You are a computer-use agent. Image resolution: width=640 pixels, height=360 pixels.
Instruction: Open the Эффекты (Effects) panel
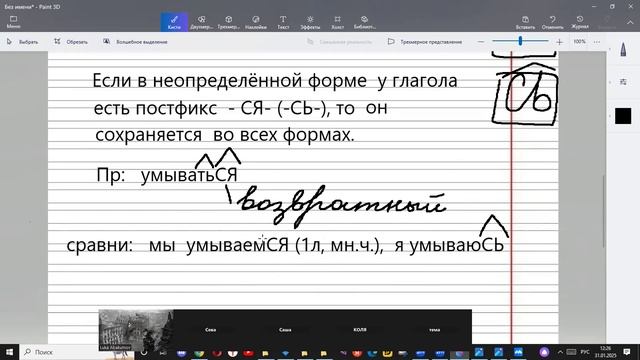(310, 22)
